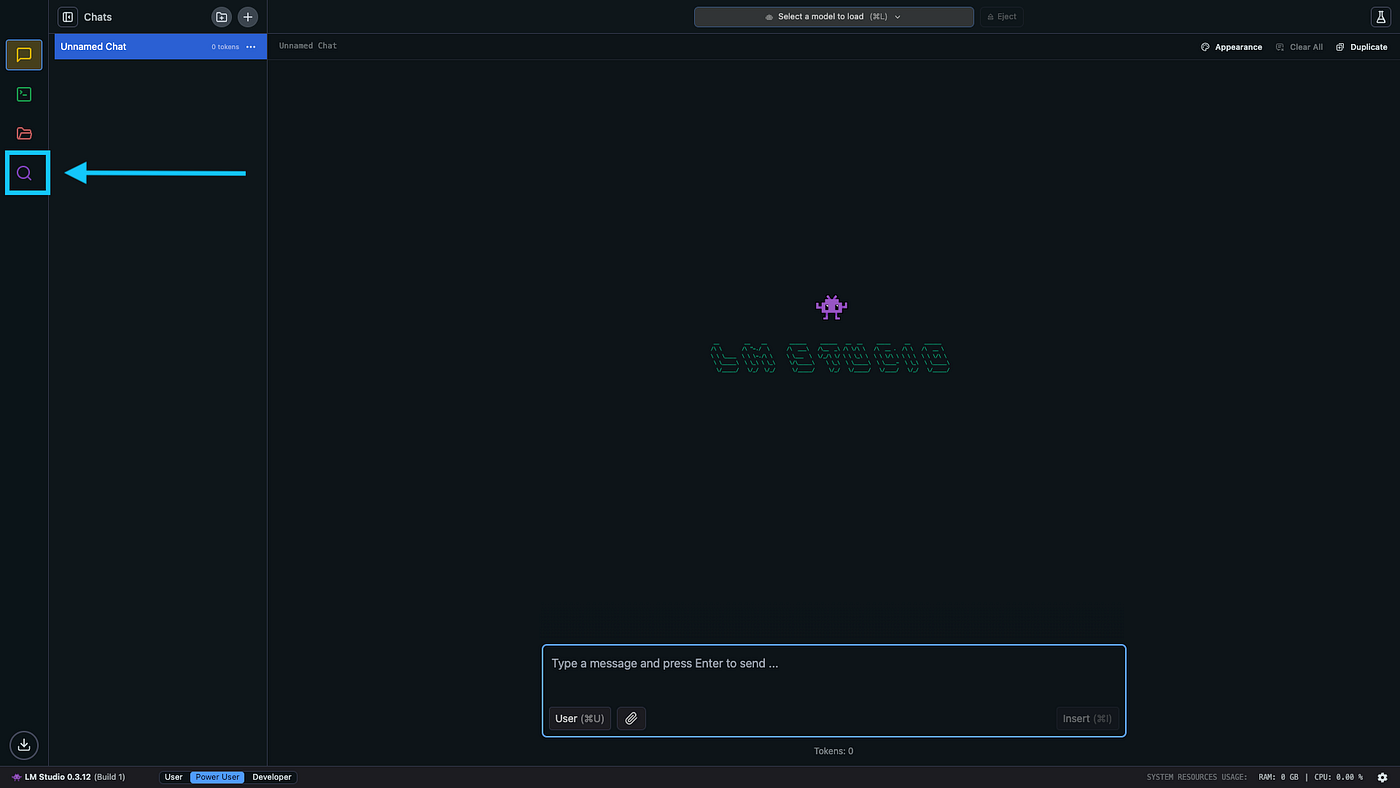The height and width of the screenshot is (788, 1400).
Task: Open the Developer terminal view icon
Action: [24, 94]
